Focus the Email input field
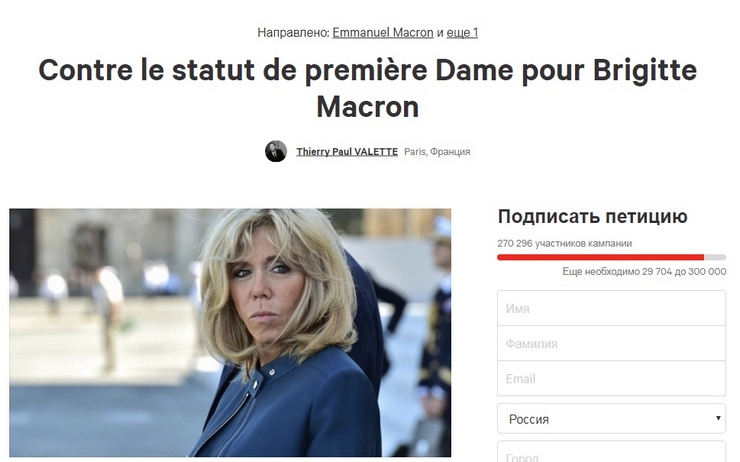Viewport: 740px width, 462px height. click(611, 378)
